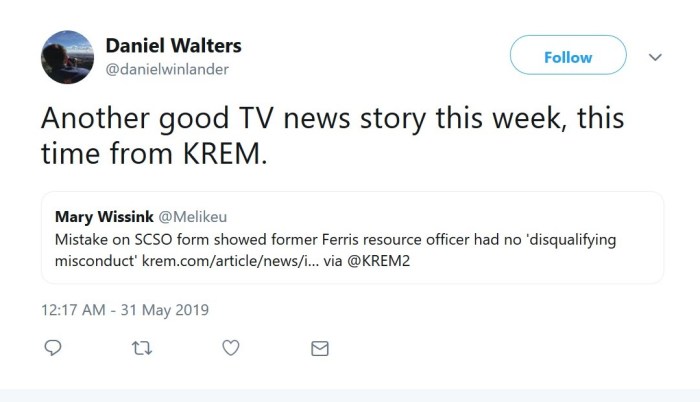
Task: Send tweet via Direct Message envelope icon
Action: point(319,348)
